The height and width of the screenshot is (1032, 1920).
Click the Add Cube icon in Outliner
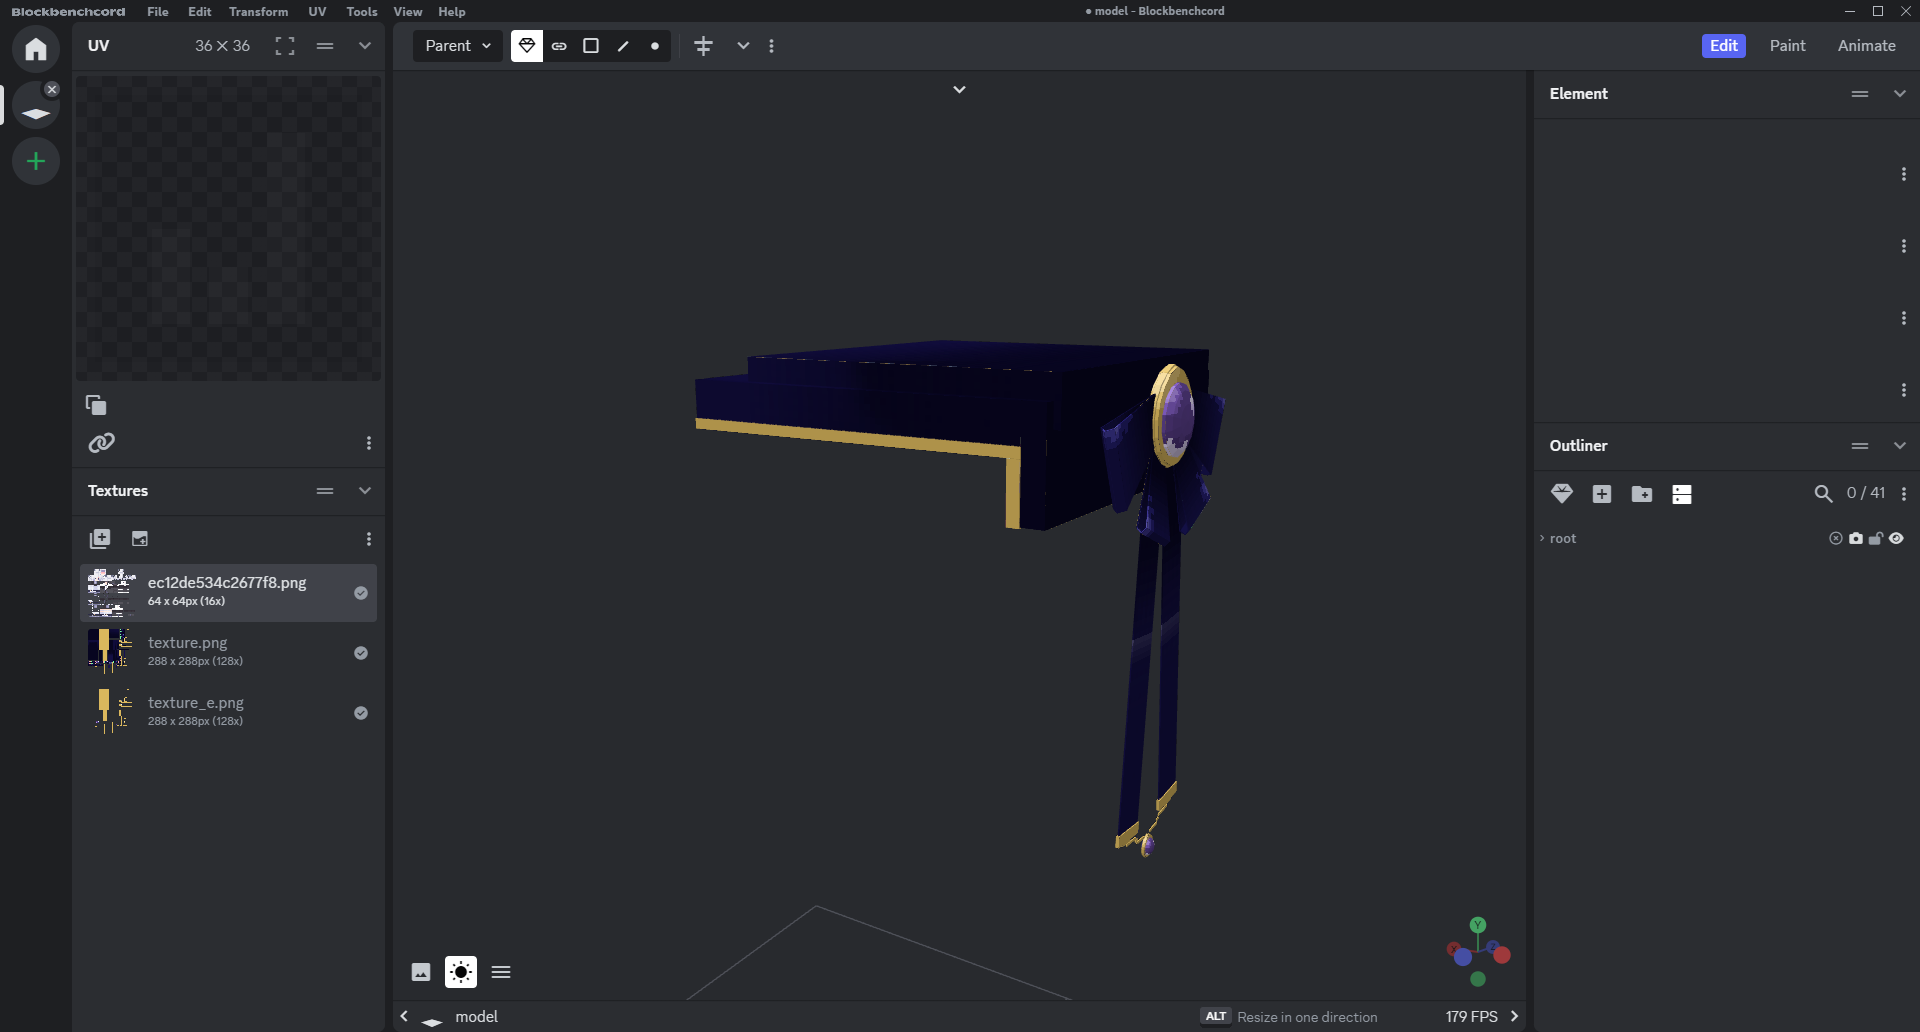1602,494
